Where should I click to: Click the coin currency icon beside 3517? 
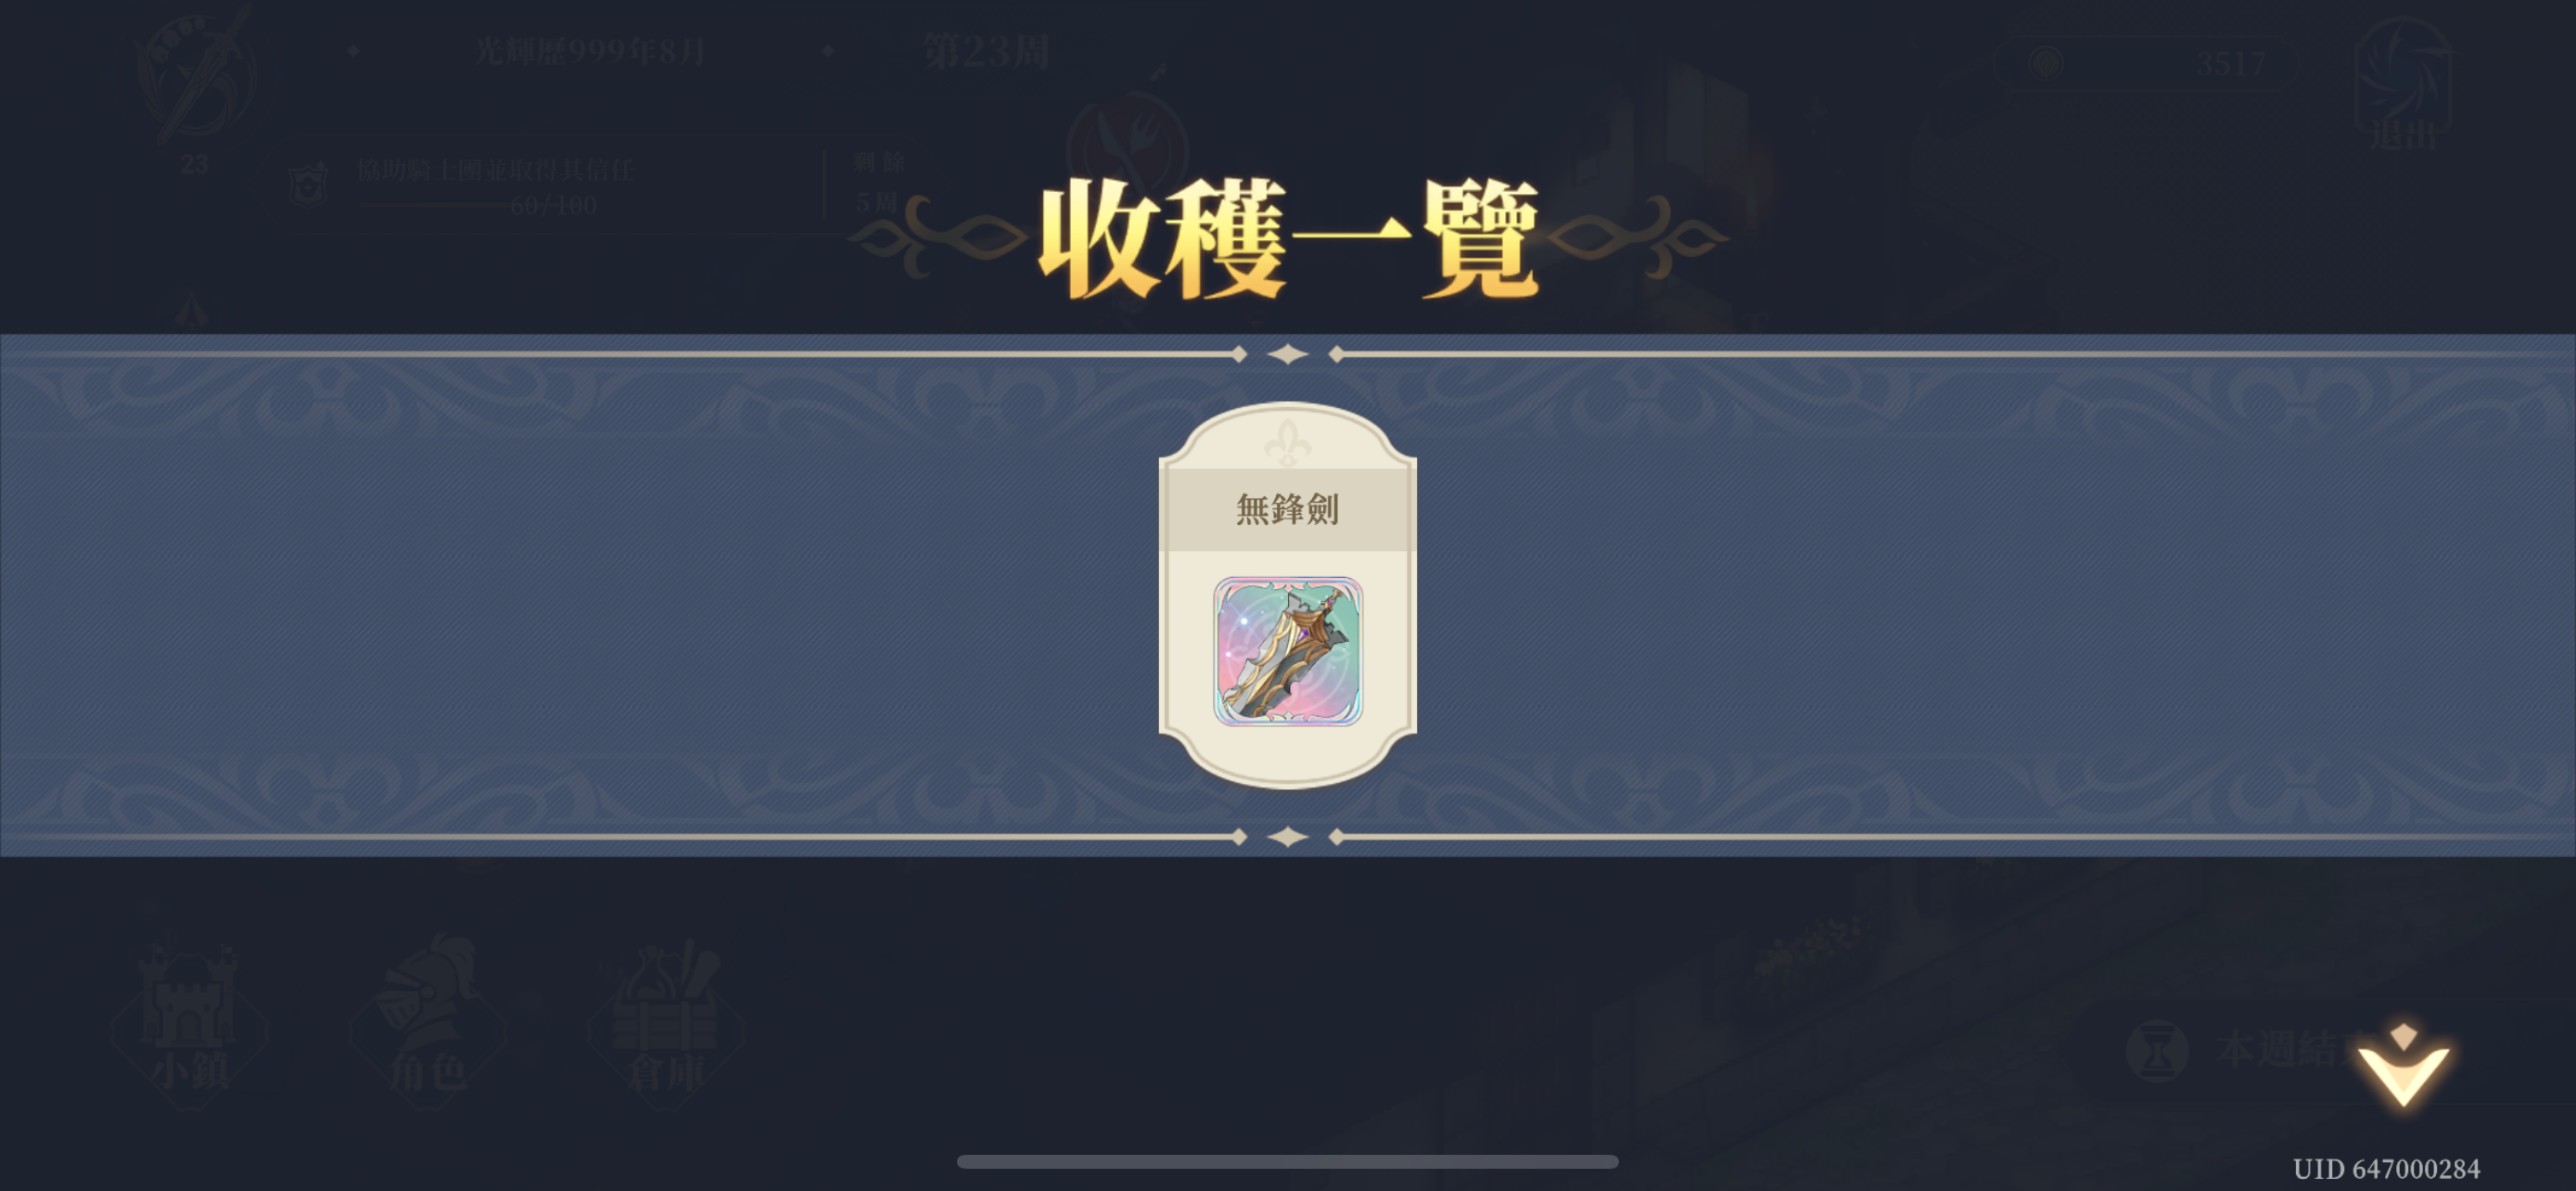(2045, 63)
